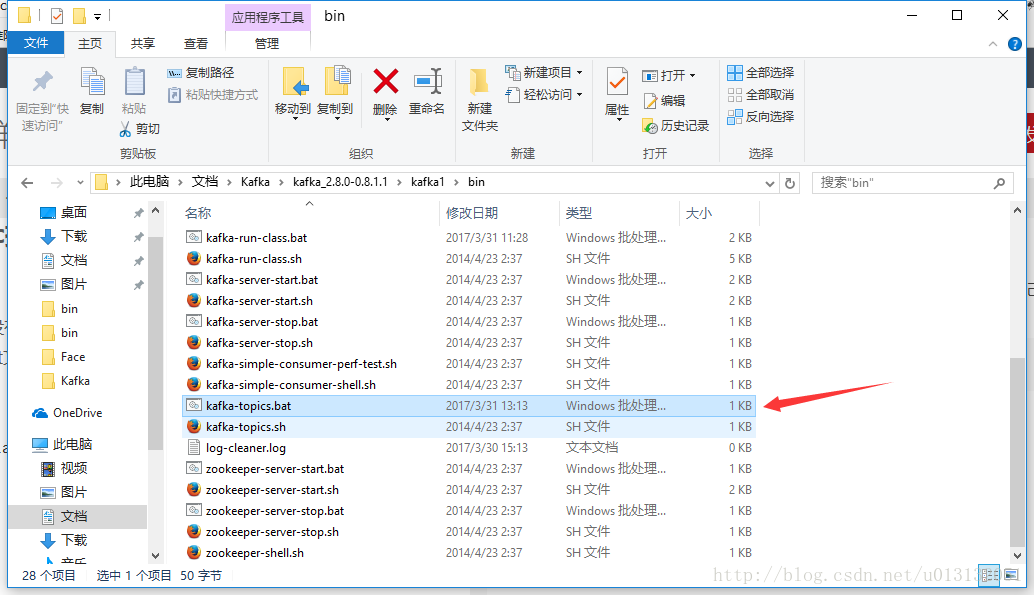
Task: Switch to large icons view in status bar
Action: tap(1011, 577)
